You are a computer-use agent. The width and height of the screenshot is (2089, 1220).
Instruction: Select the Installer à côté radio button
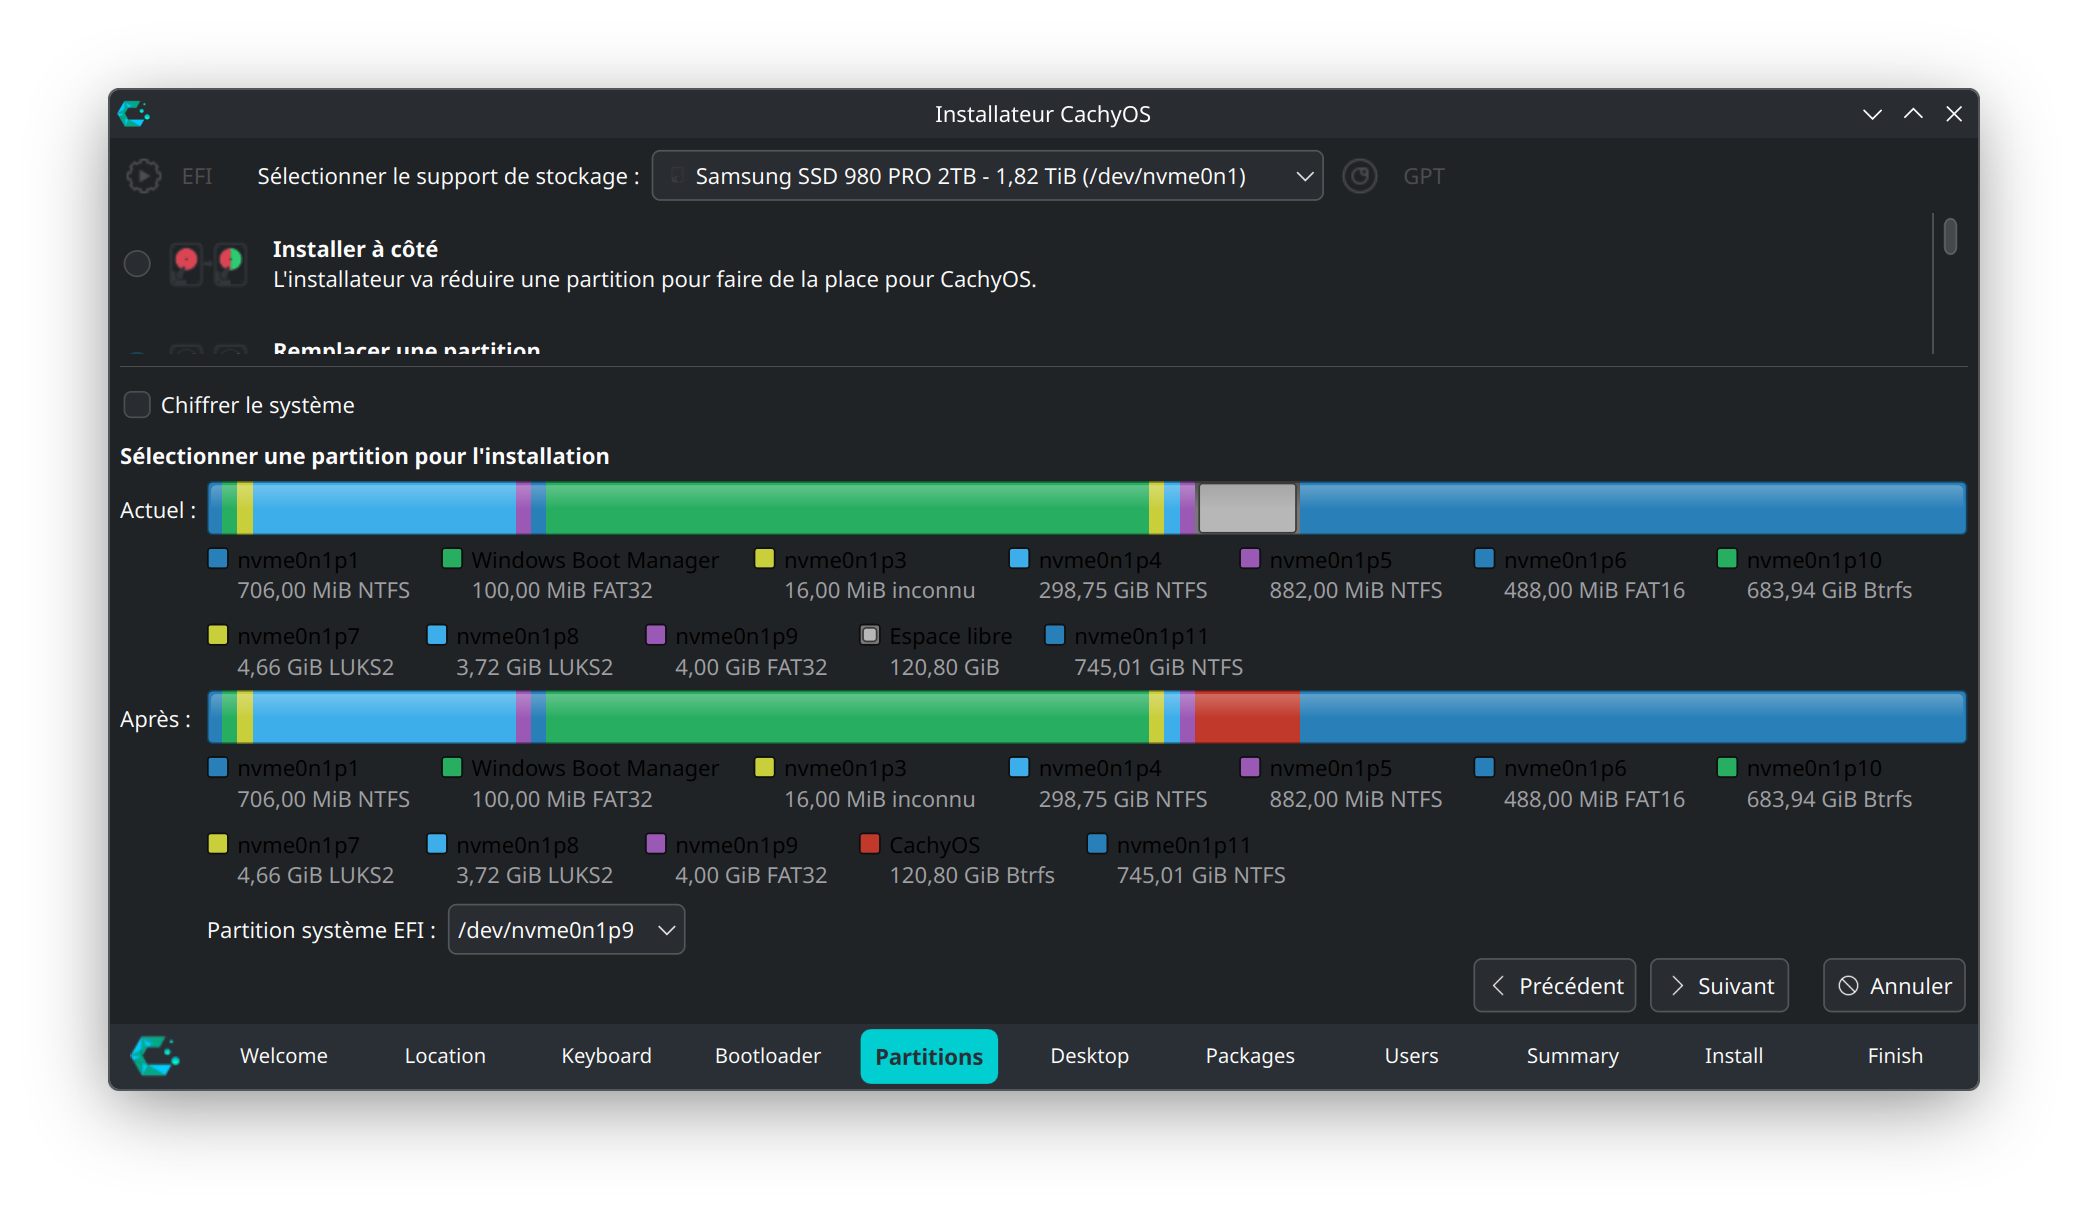coord(137,263)
